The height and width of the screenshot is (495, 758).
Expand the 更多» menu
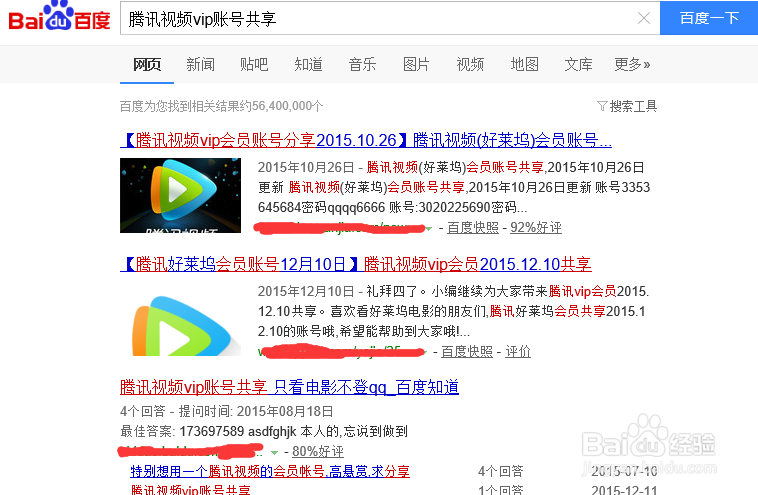point(632,64)
